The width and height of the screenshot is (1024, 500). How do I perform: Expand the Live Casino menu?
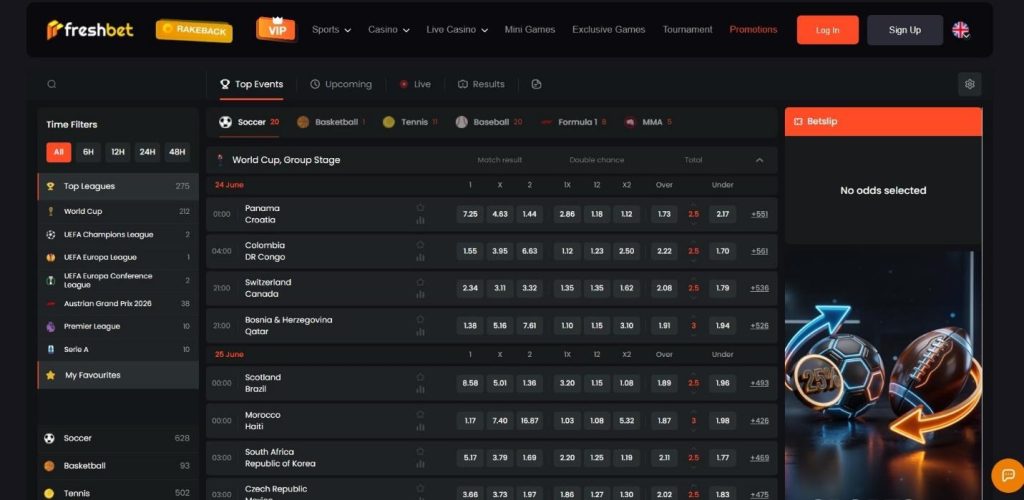(457, 29)
